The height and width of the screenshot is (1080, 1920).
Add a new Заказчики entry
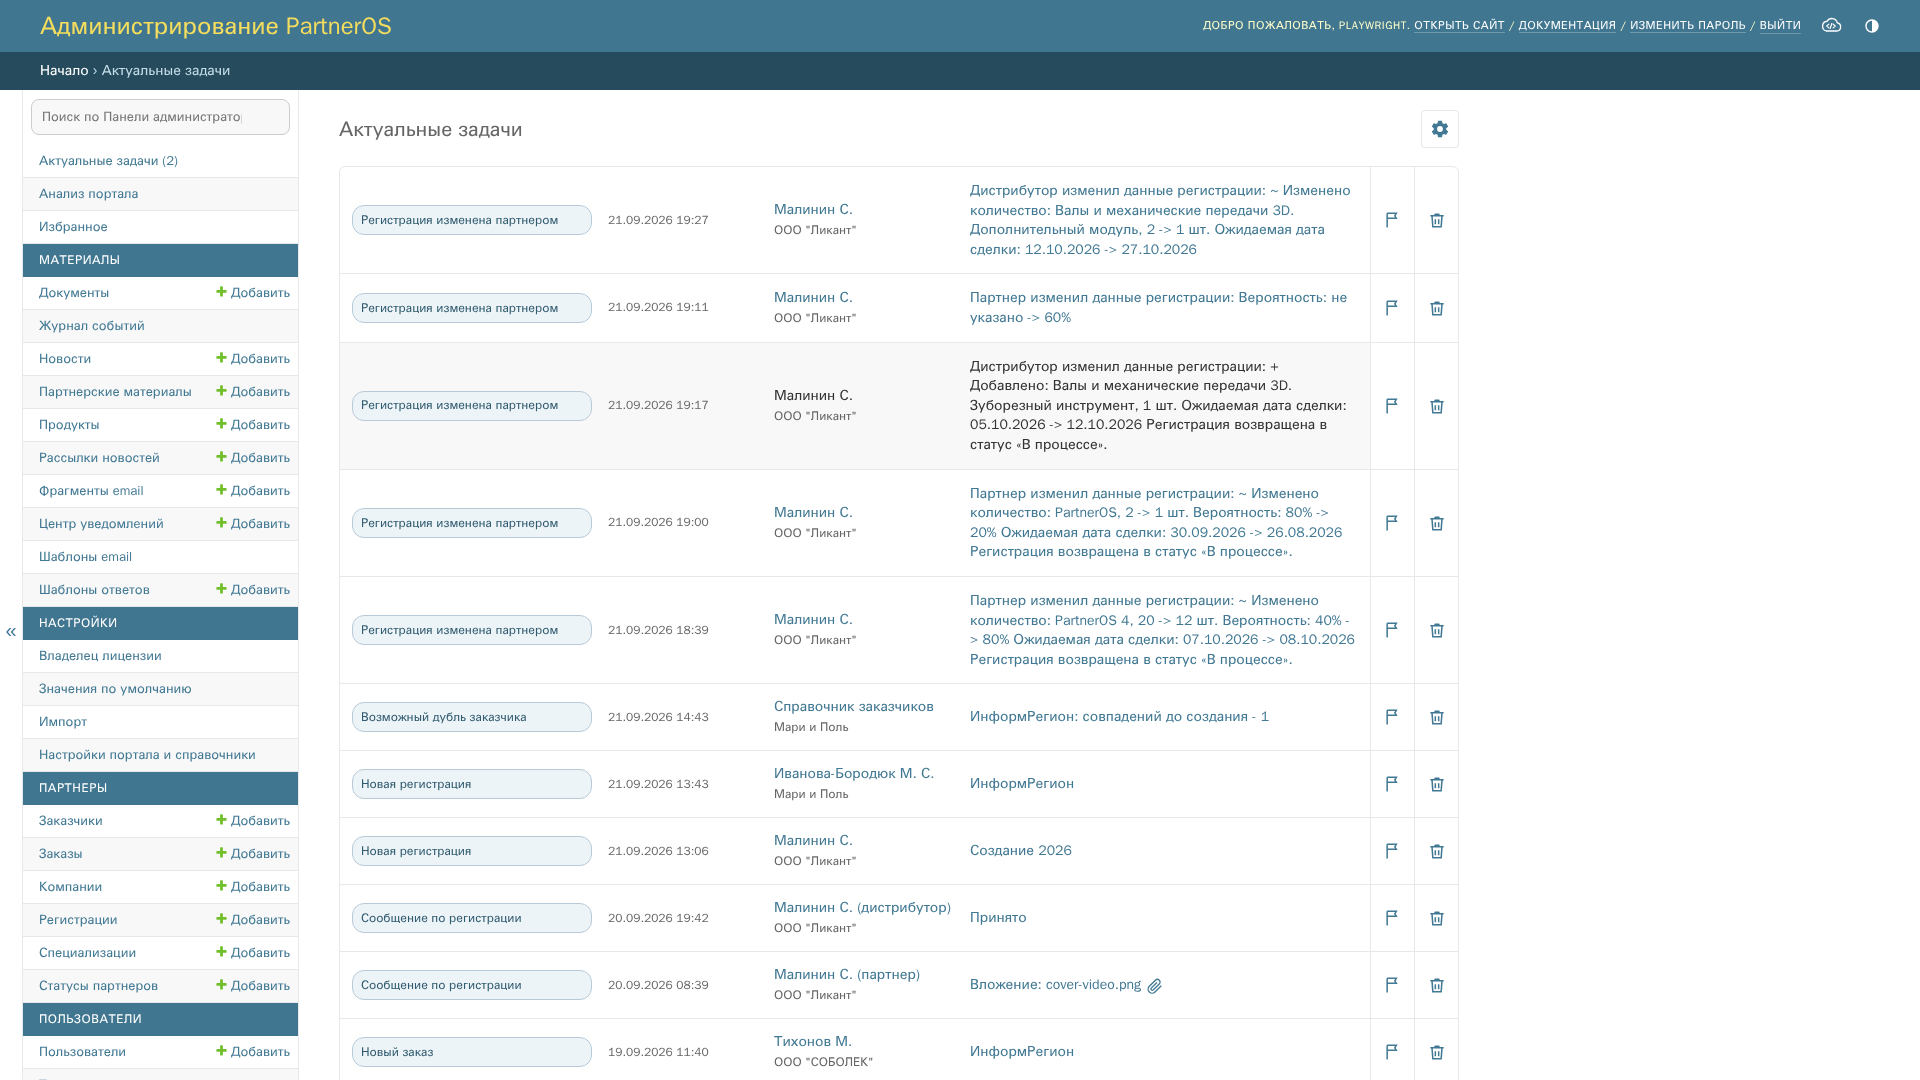(253, 821)
